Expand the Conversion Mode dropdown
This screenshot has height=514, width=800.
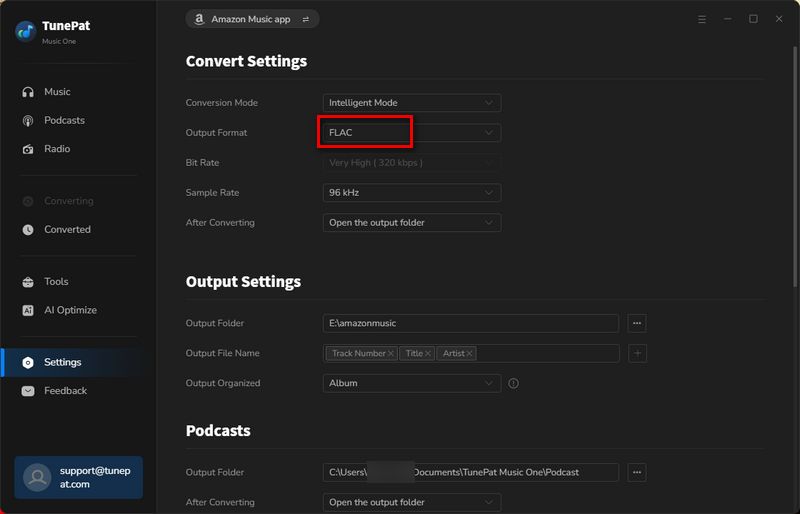click(412, 103)
